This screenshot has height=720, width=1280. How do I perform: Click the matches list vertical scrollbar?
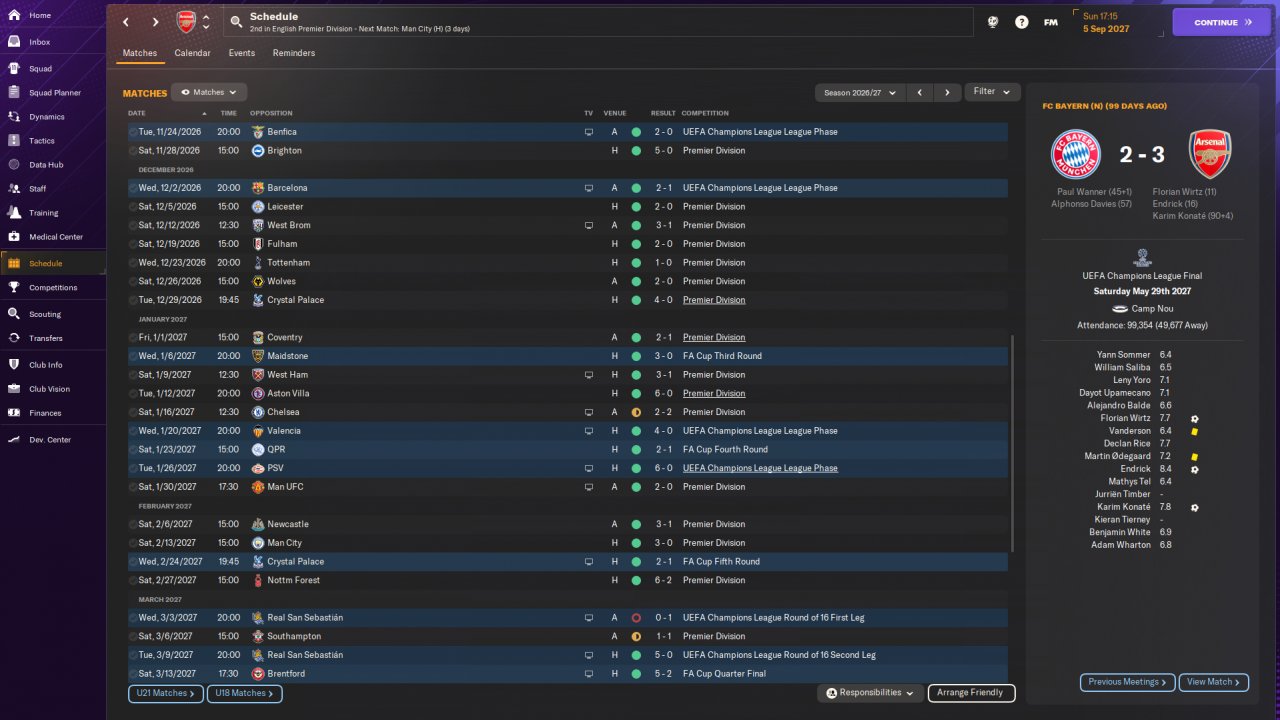pyautogui.click(x=1013, y=443)
